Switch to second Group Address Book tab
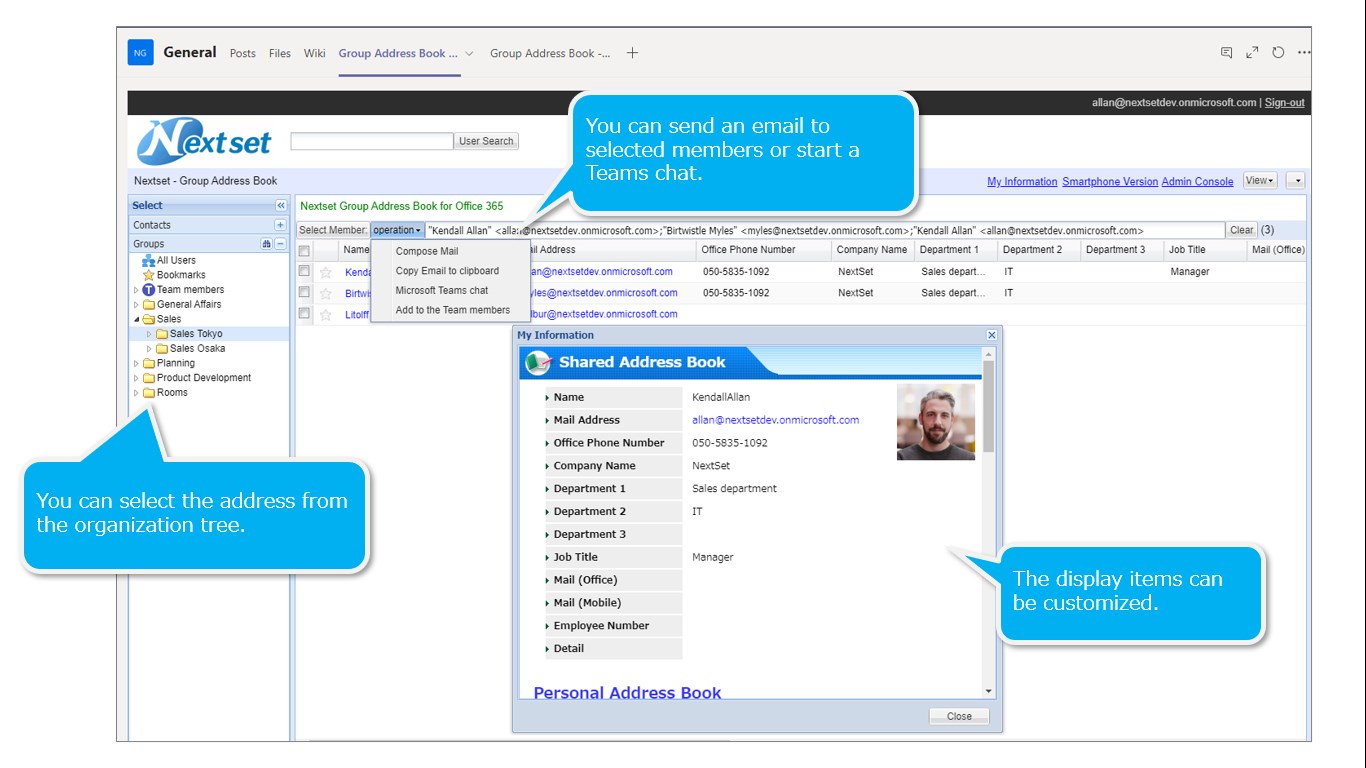Screen dimensions: 1366x768 (x=550, y=54)
